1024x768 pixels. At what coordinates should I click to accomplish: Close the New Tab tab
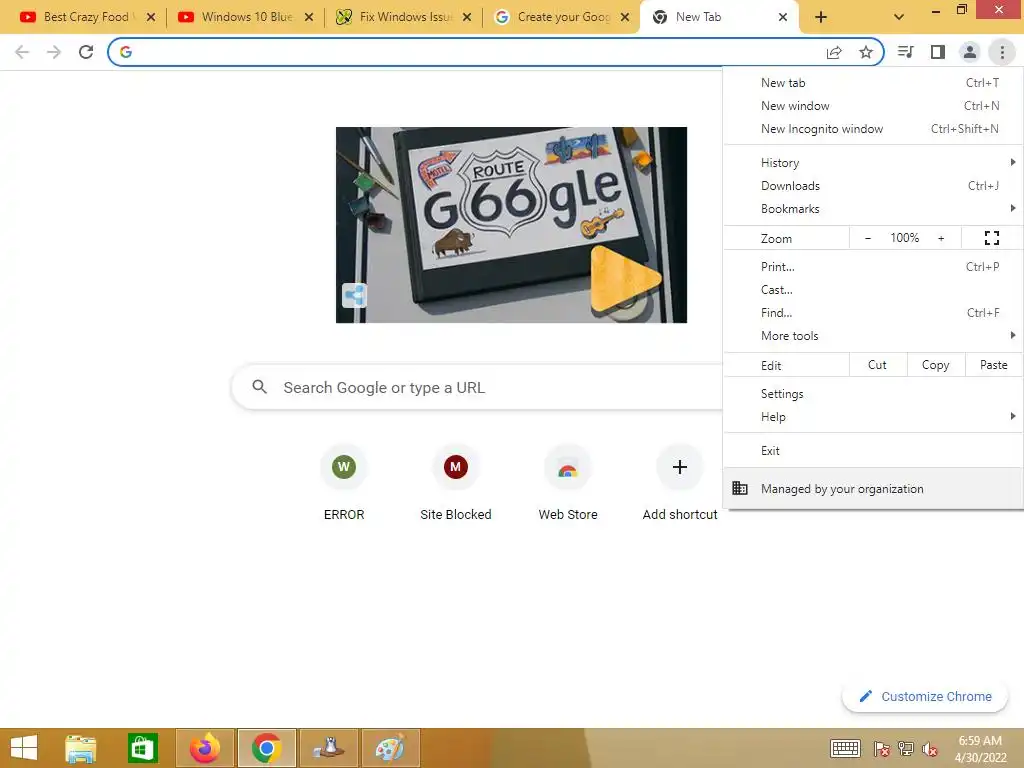tap(783, 17)
